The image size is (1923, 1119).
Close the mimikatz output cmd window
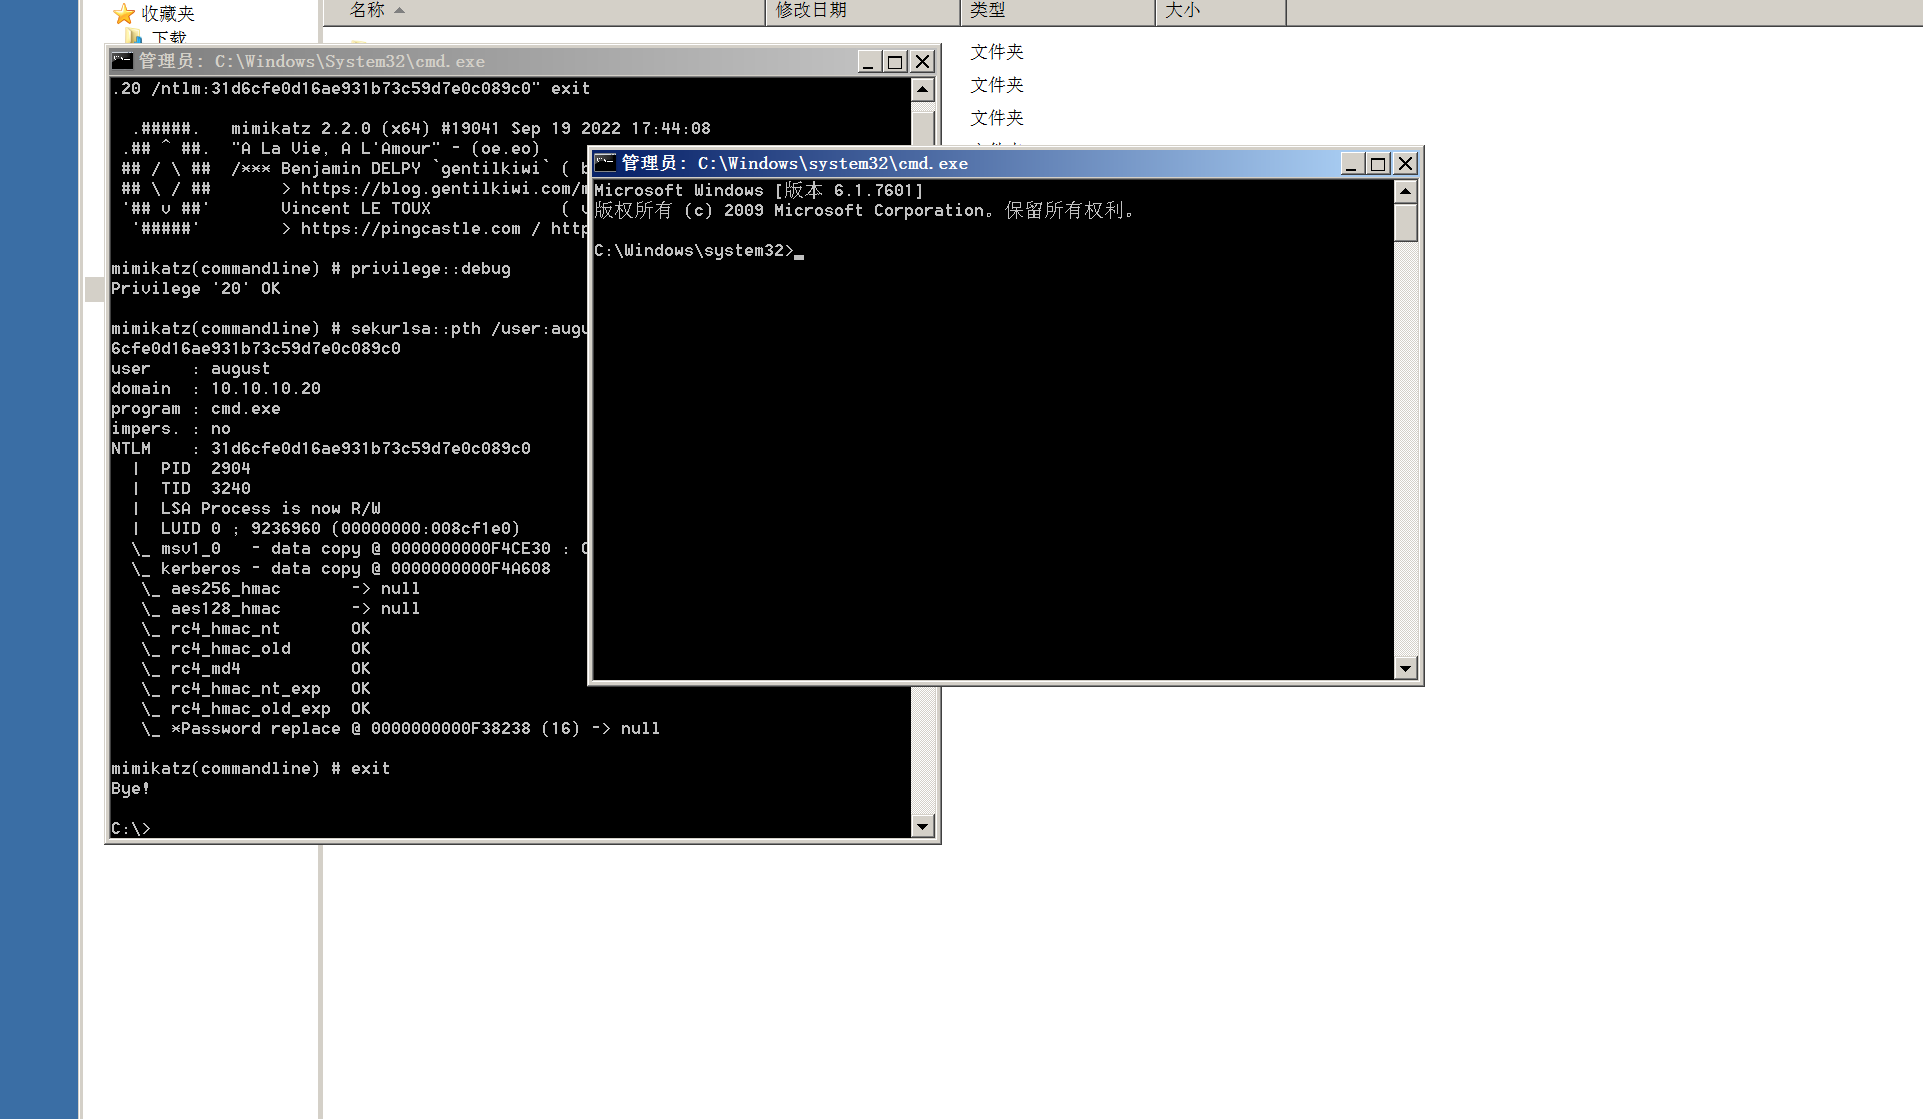(922, 61)
